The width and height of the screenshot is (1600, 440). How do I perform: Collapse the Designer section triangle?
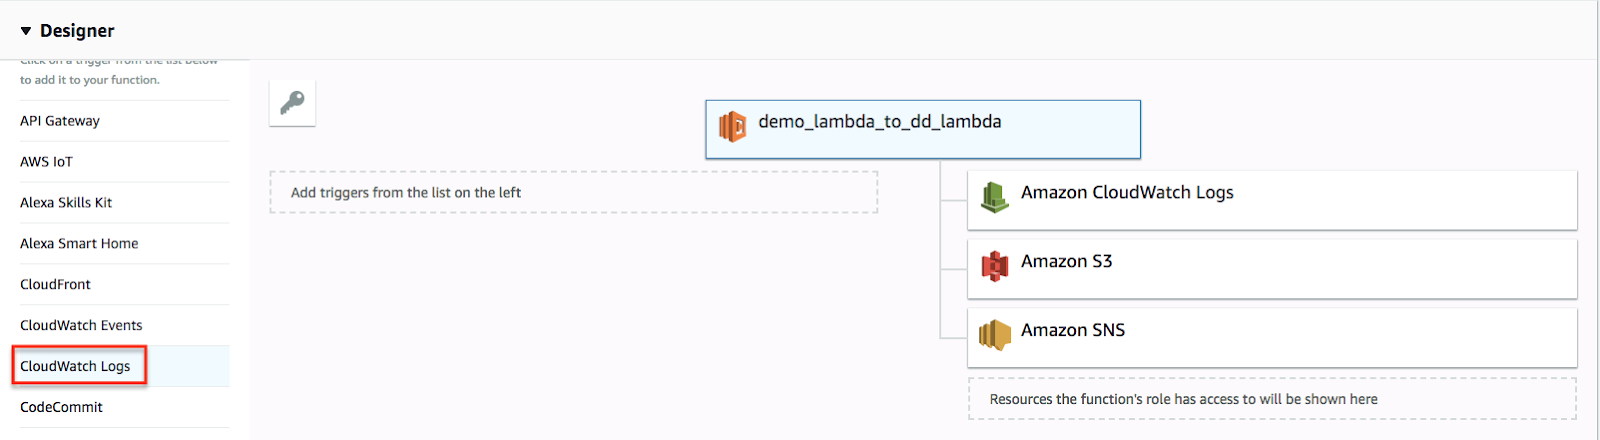[26, 31]
